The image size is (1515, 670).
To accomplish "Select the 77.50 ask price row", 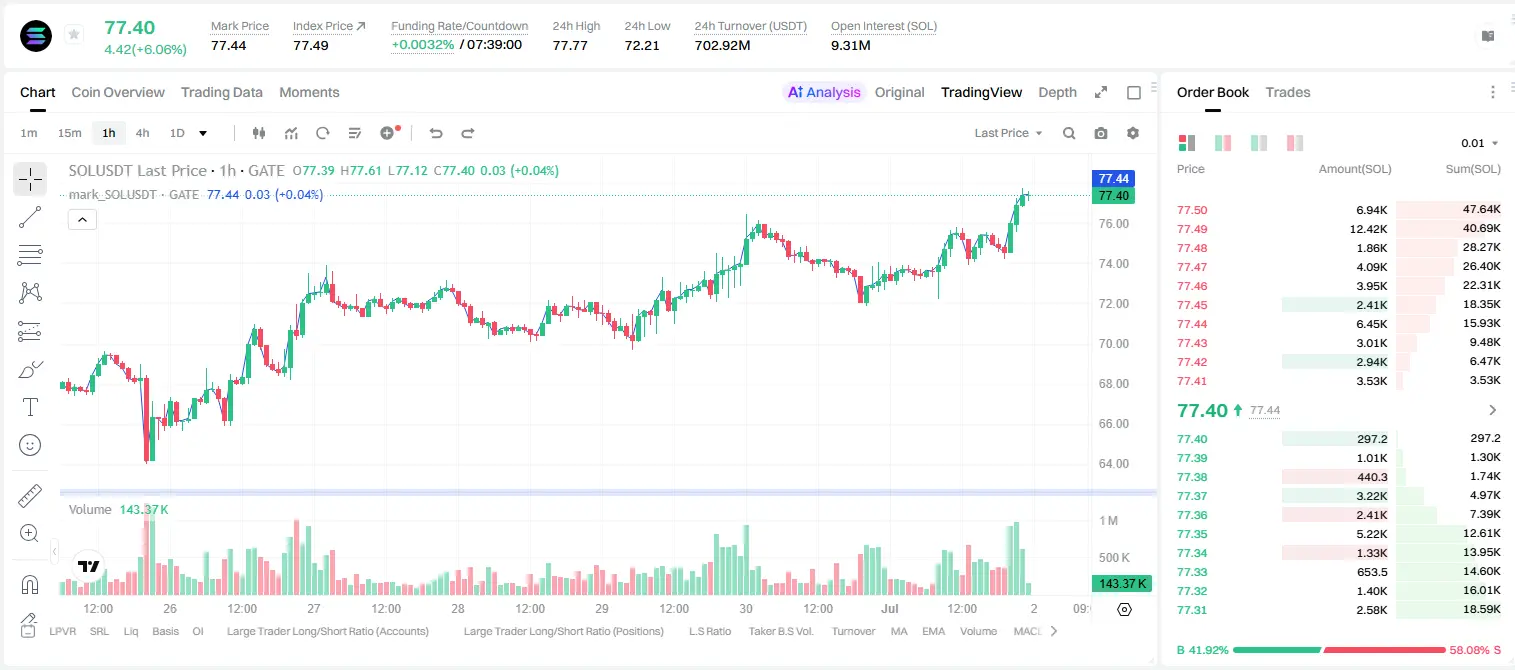I will 1339,210.
